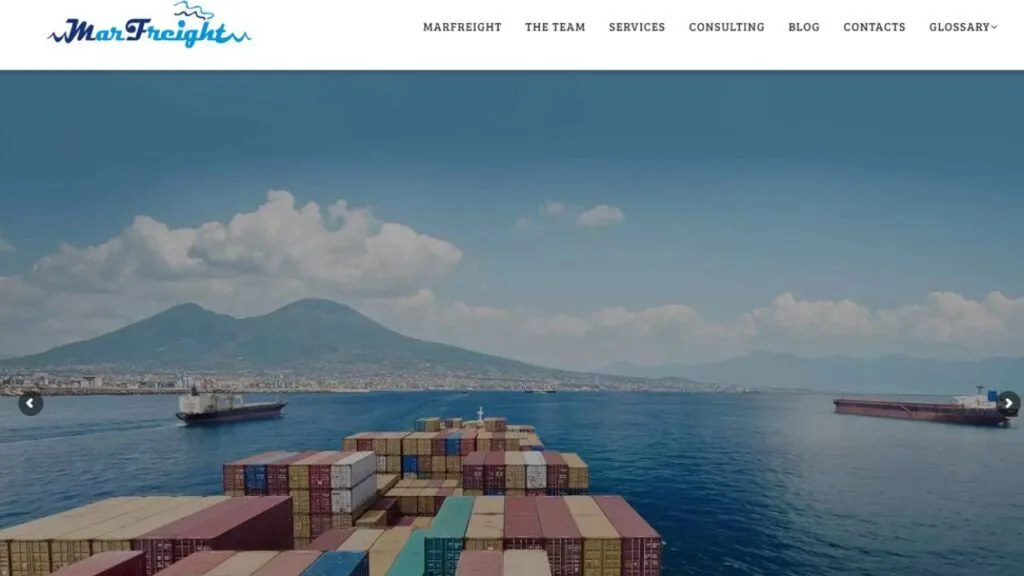This screenshot has width=1024, height=576.
Task: Click the red tanker ship on the right
Action: (x=921, y=410)
